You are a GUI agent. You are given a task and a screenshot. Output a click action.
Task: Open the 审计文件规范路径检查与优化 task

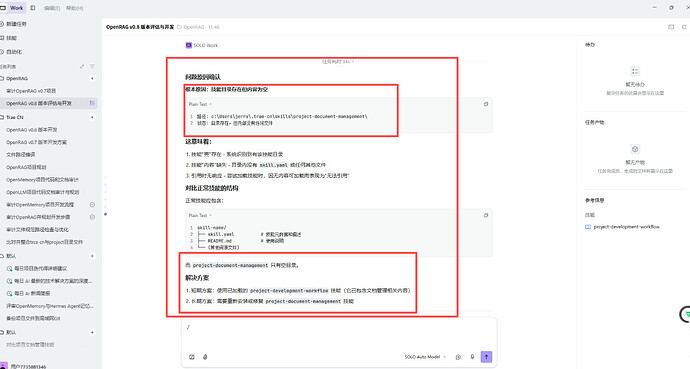coord(37,230)
